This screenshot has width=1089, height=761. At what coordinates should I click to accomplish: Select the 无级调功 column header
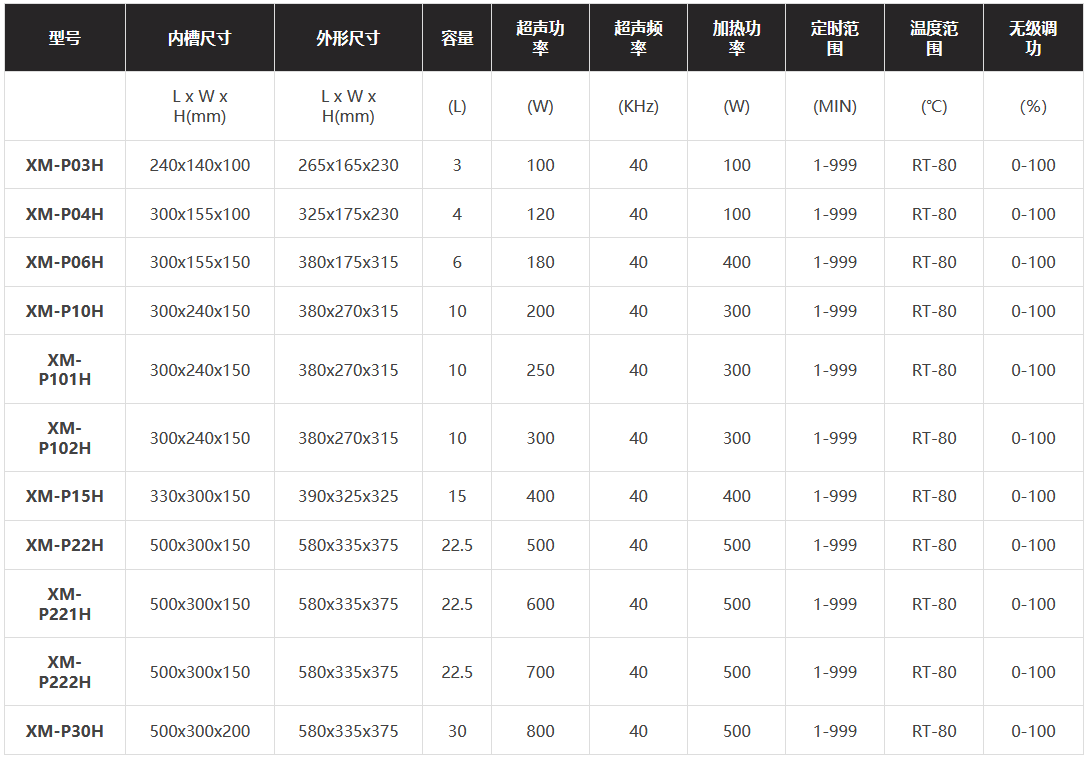click(1033, 38)
